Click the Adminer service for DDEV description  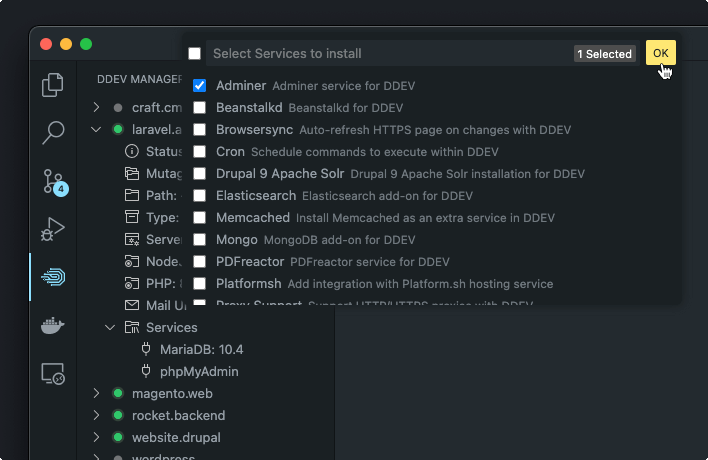coord(344,86)
